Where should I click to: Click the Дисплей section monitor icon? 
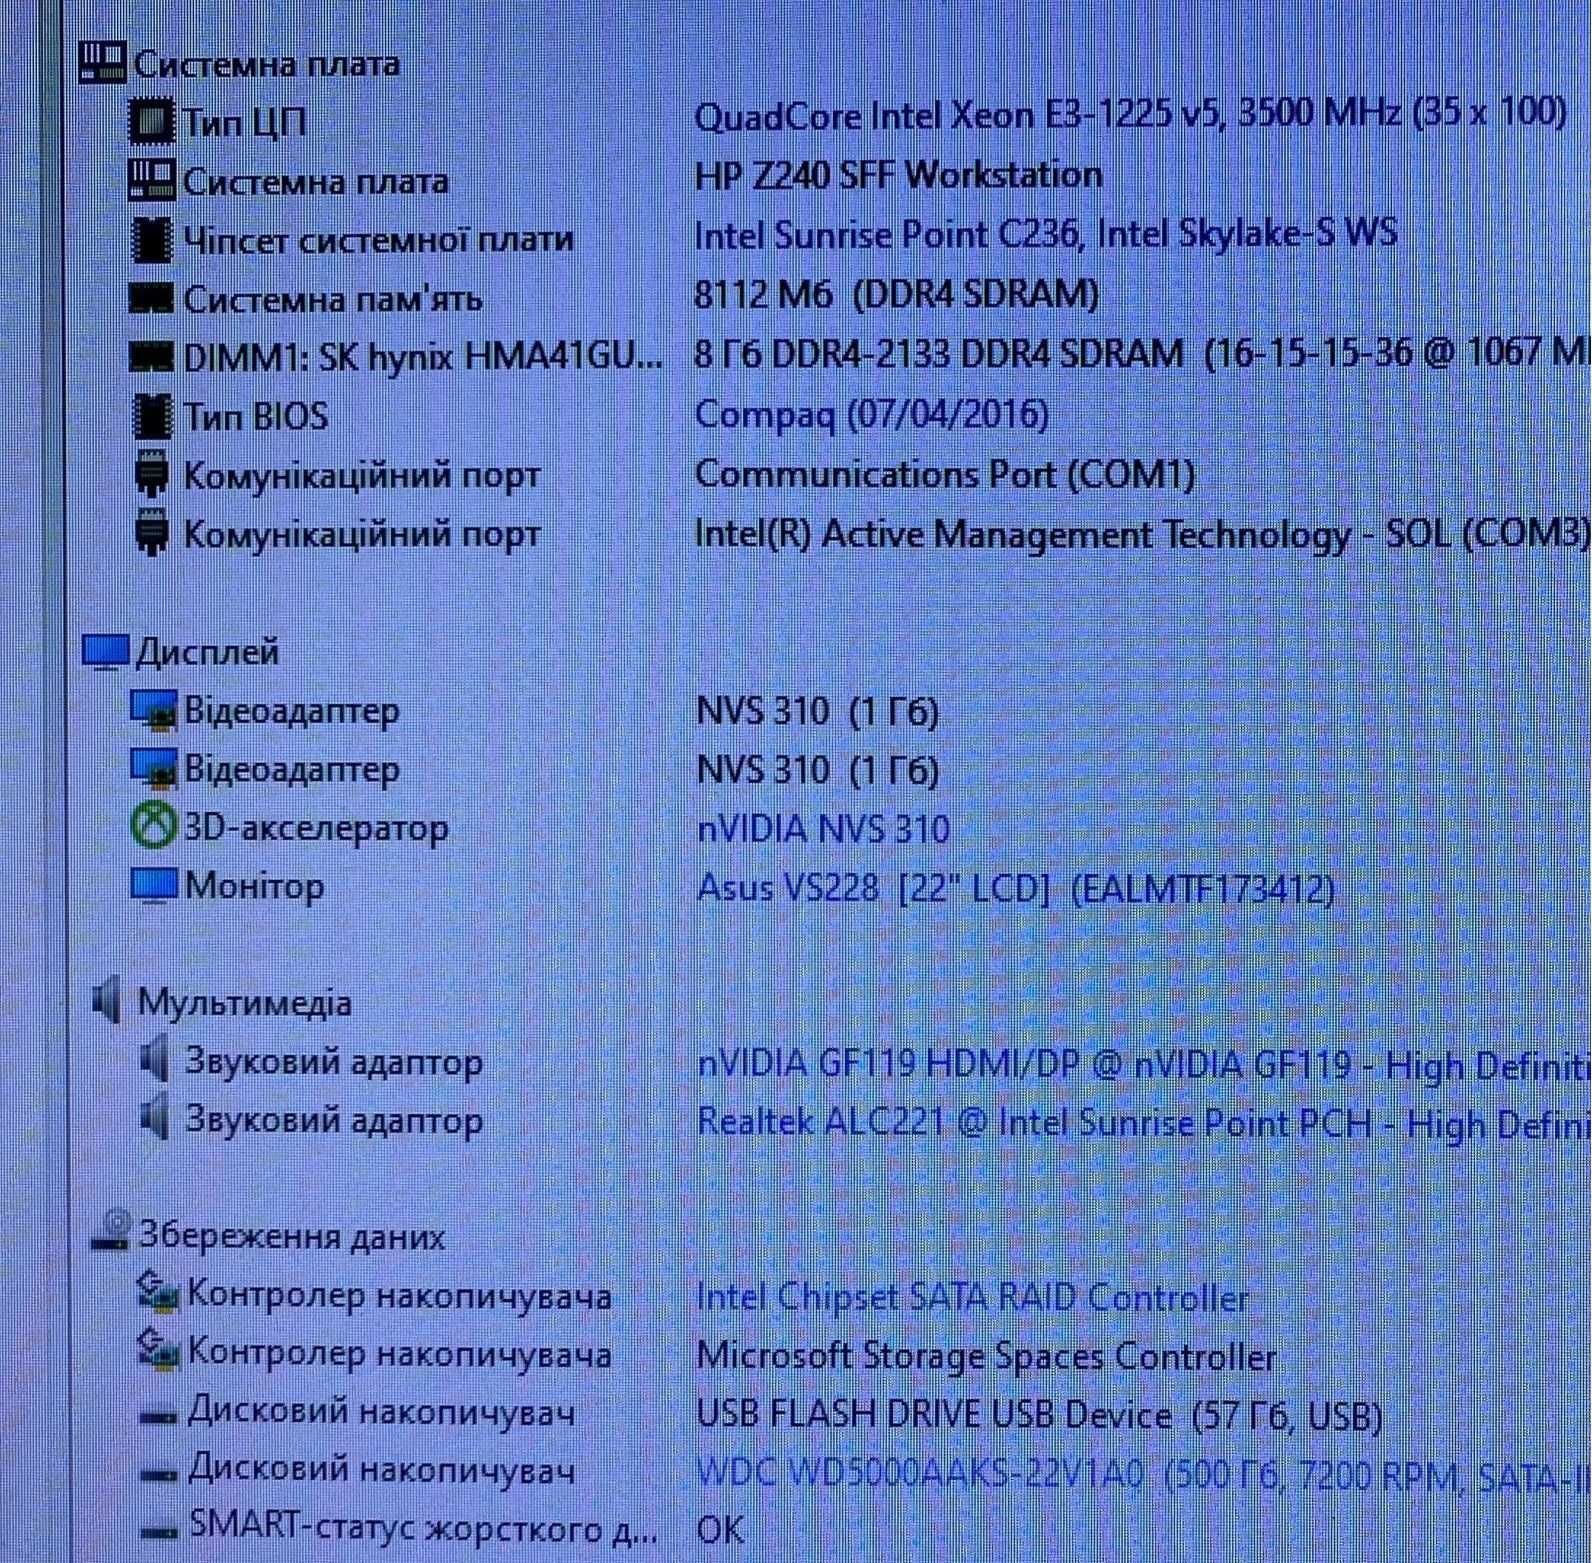click(x=105, y=652)
